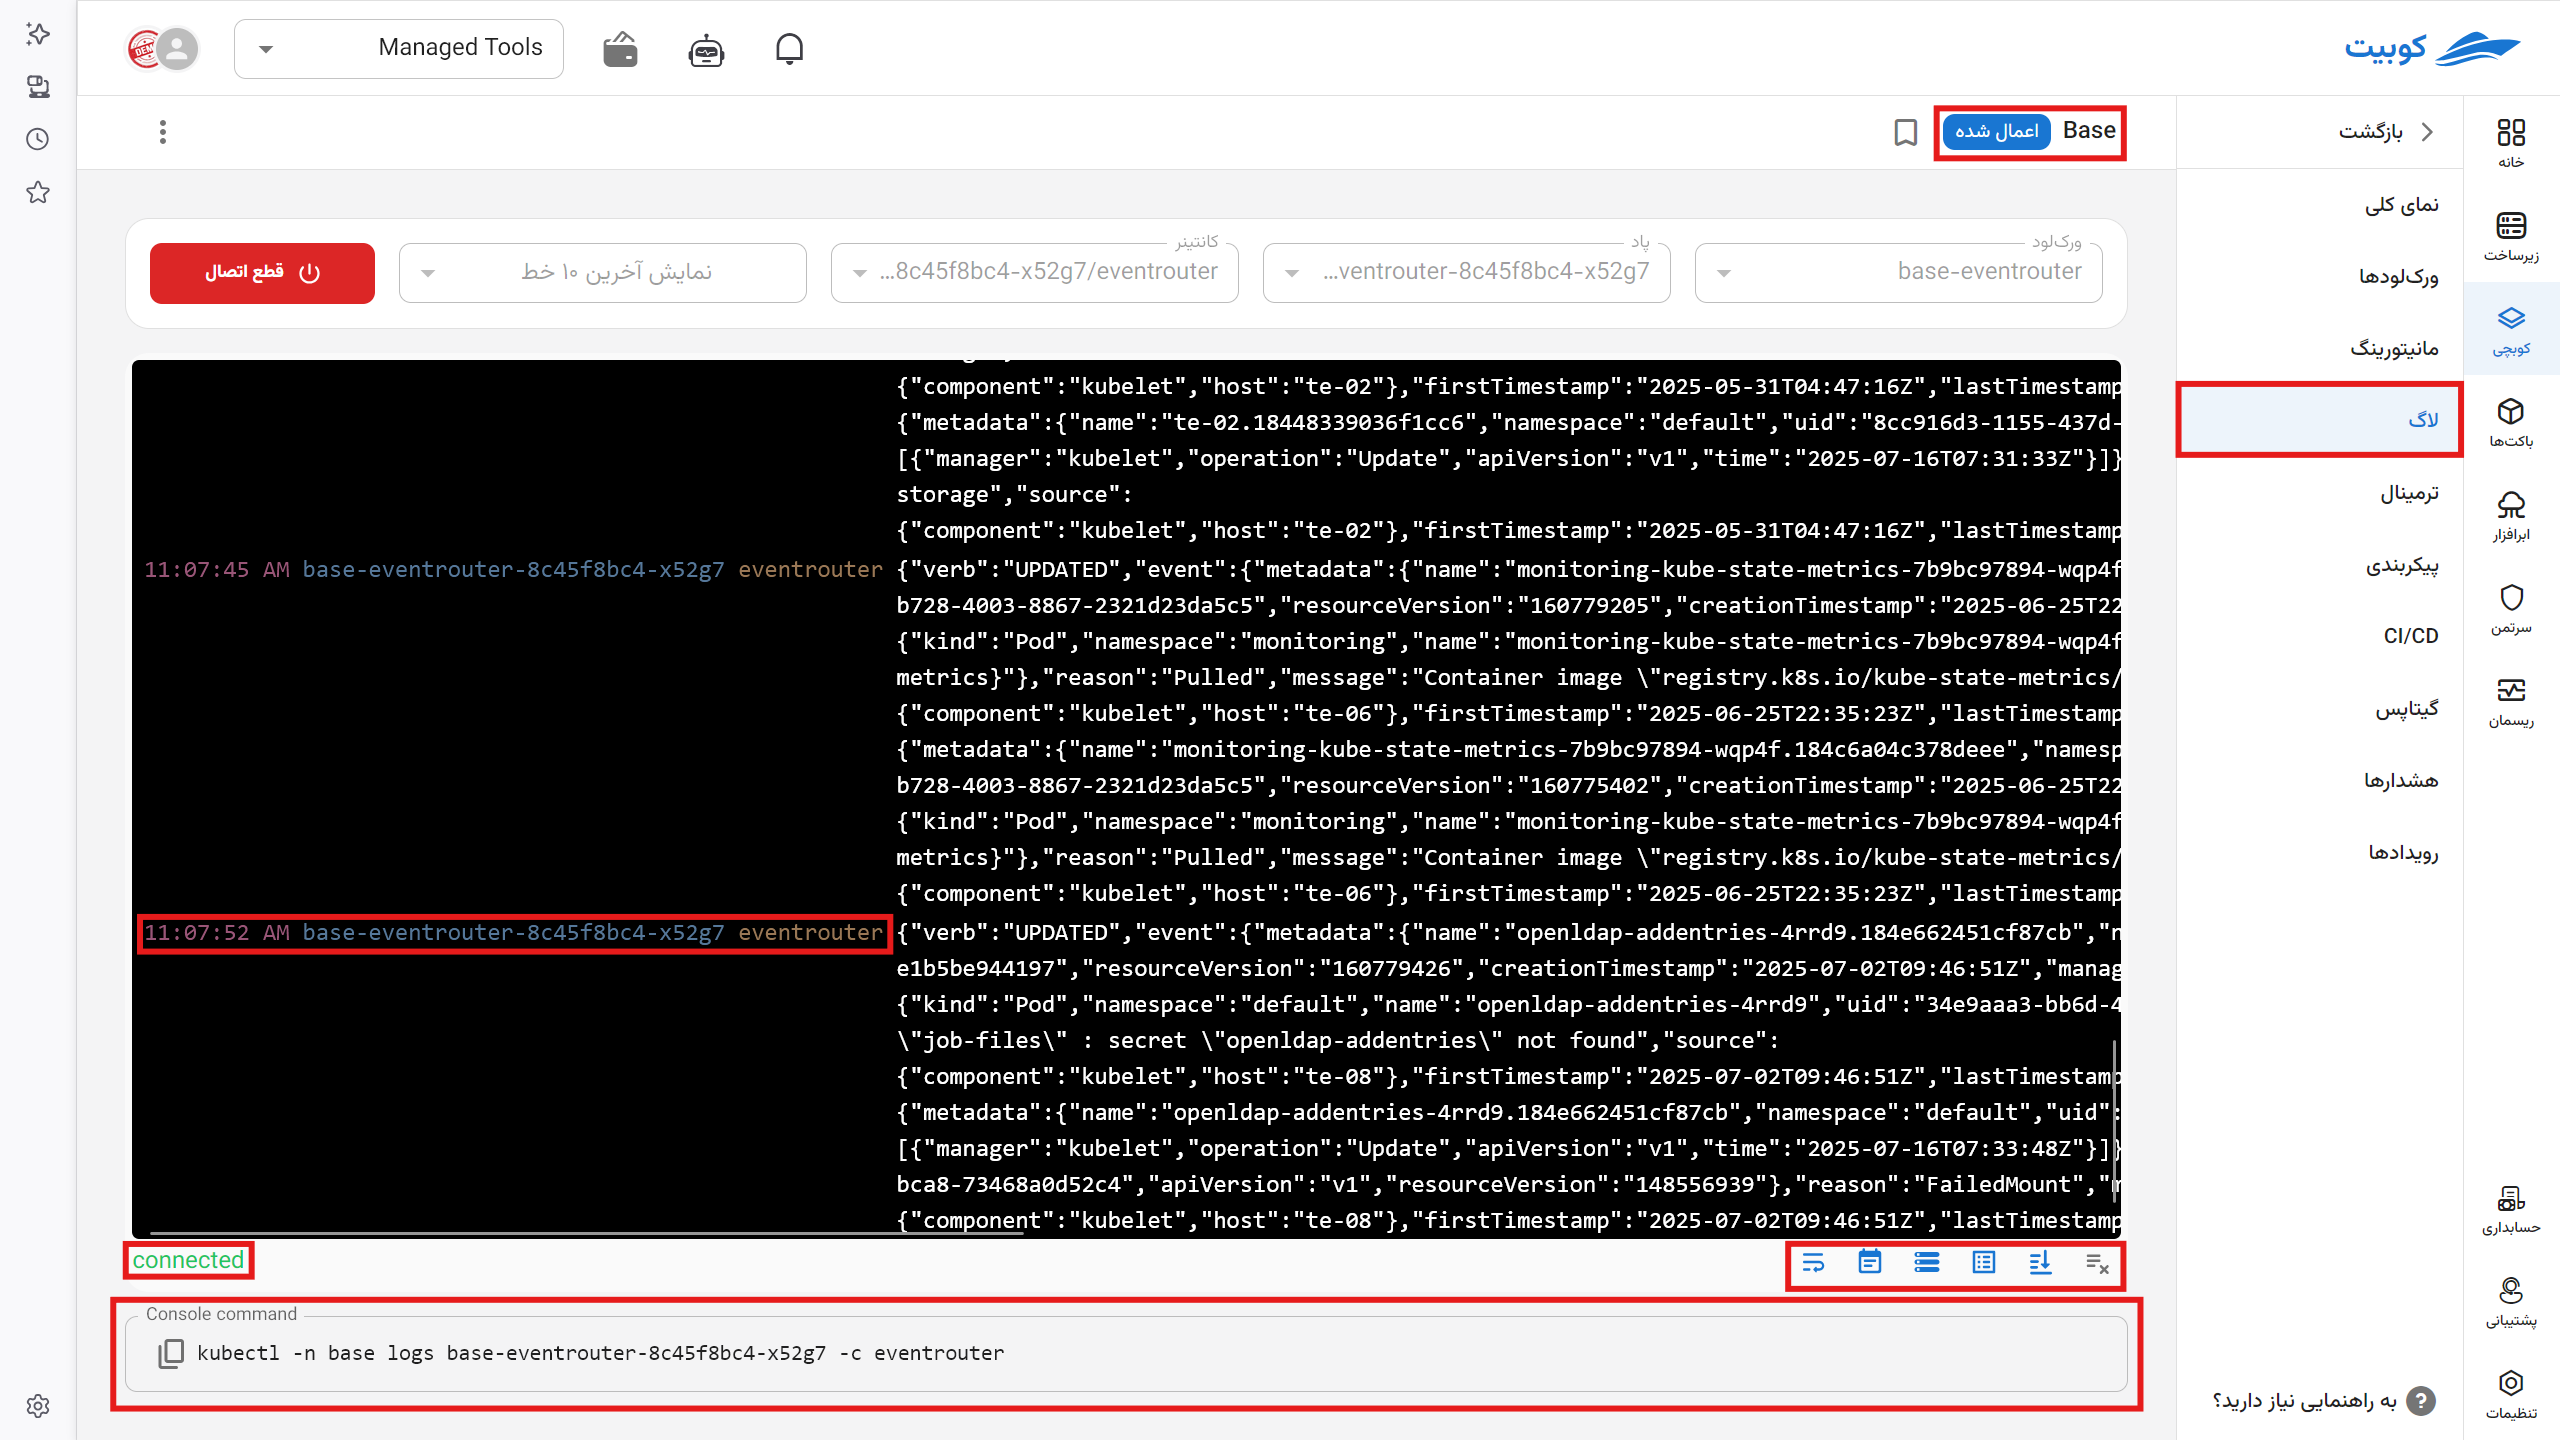Click the Console command field

coord(1126,1353)
